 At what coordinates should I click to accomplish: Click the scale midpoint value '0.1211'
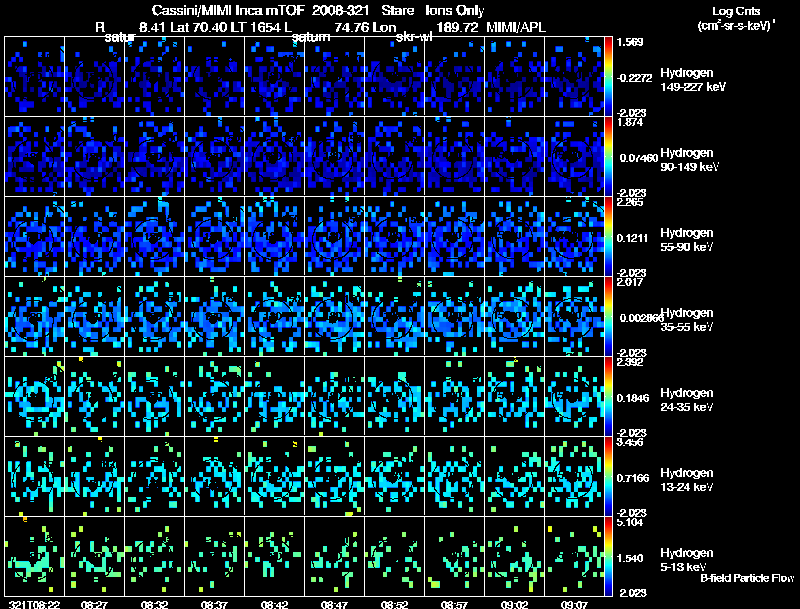632,238
